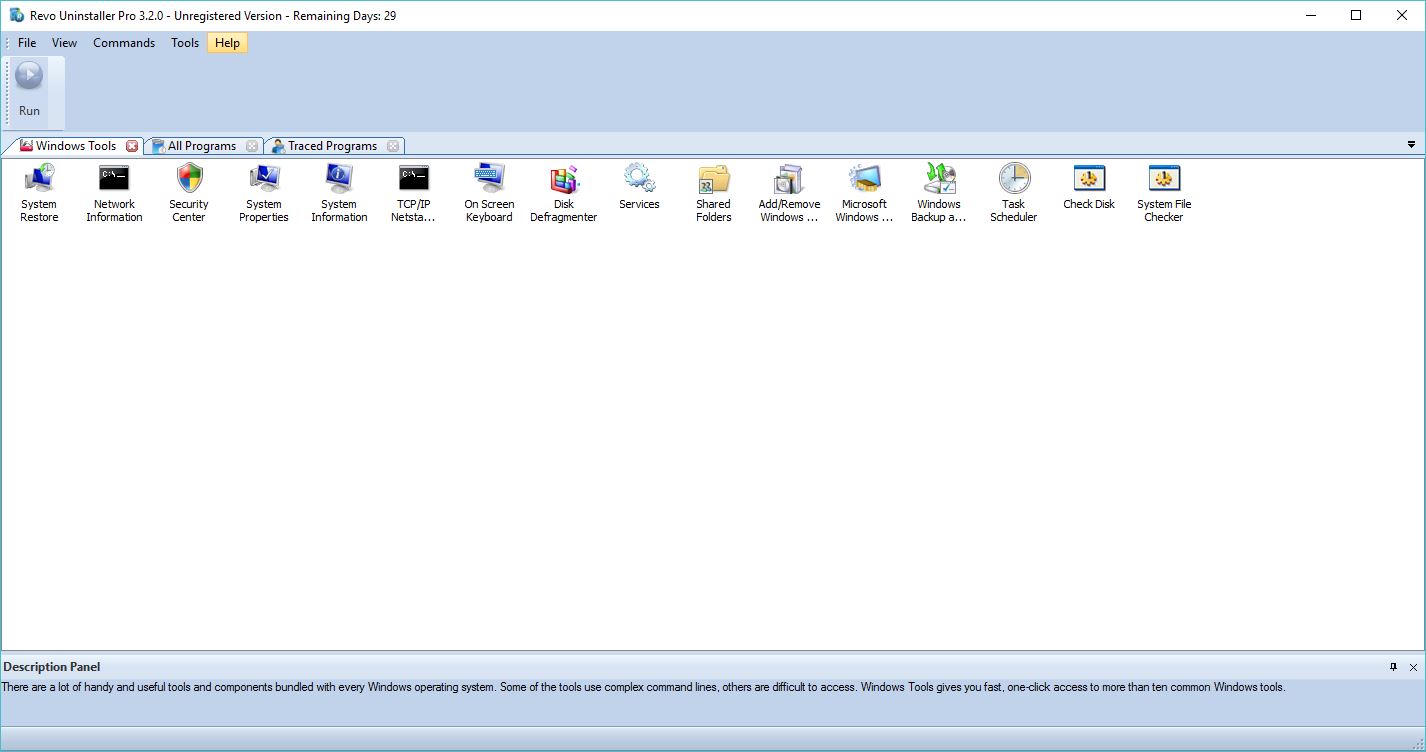Open the Tools menu

click(x=184, y=42)
